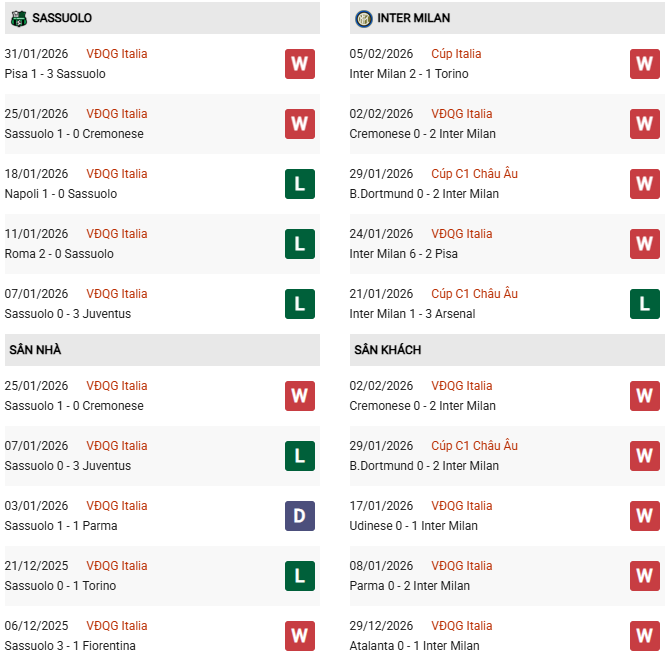
Task: Click L badge for Napoli 1-0 Sassuolo
Action: [x=299, y=184]
